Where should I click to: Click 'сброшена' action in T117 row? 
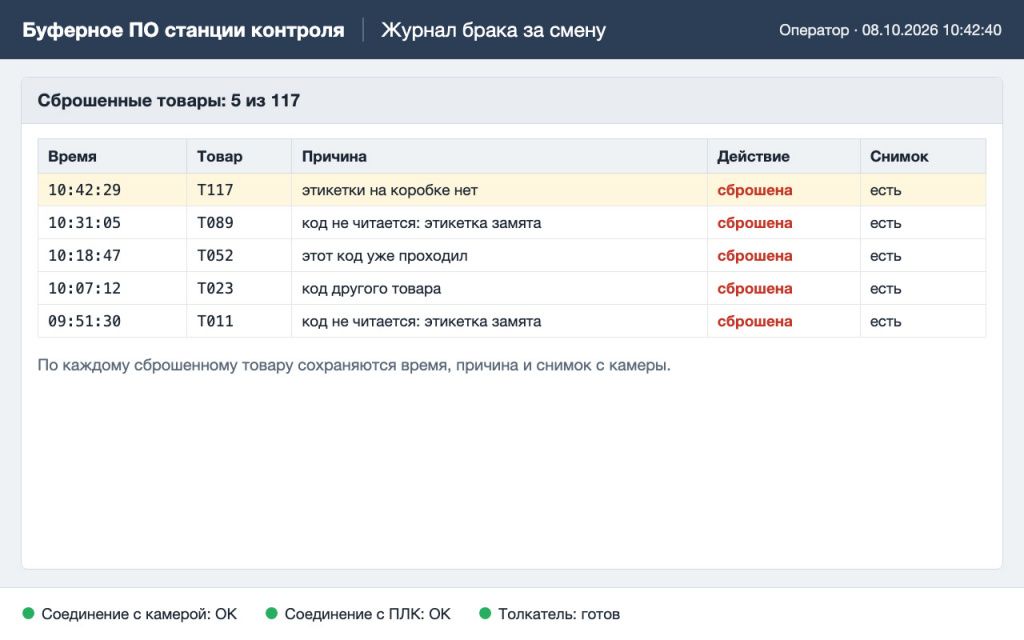754,190
